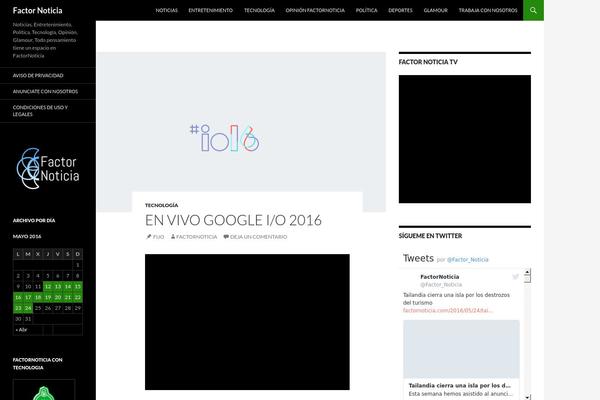Click the pin icon next to FIJO
This screenshot has height=400, width=600.
[148, 237]
